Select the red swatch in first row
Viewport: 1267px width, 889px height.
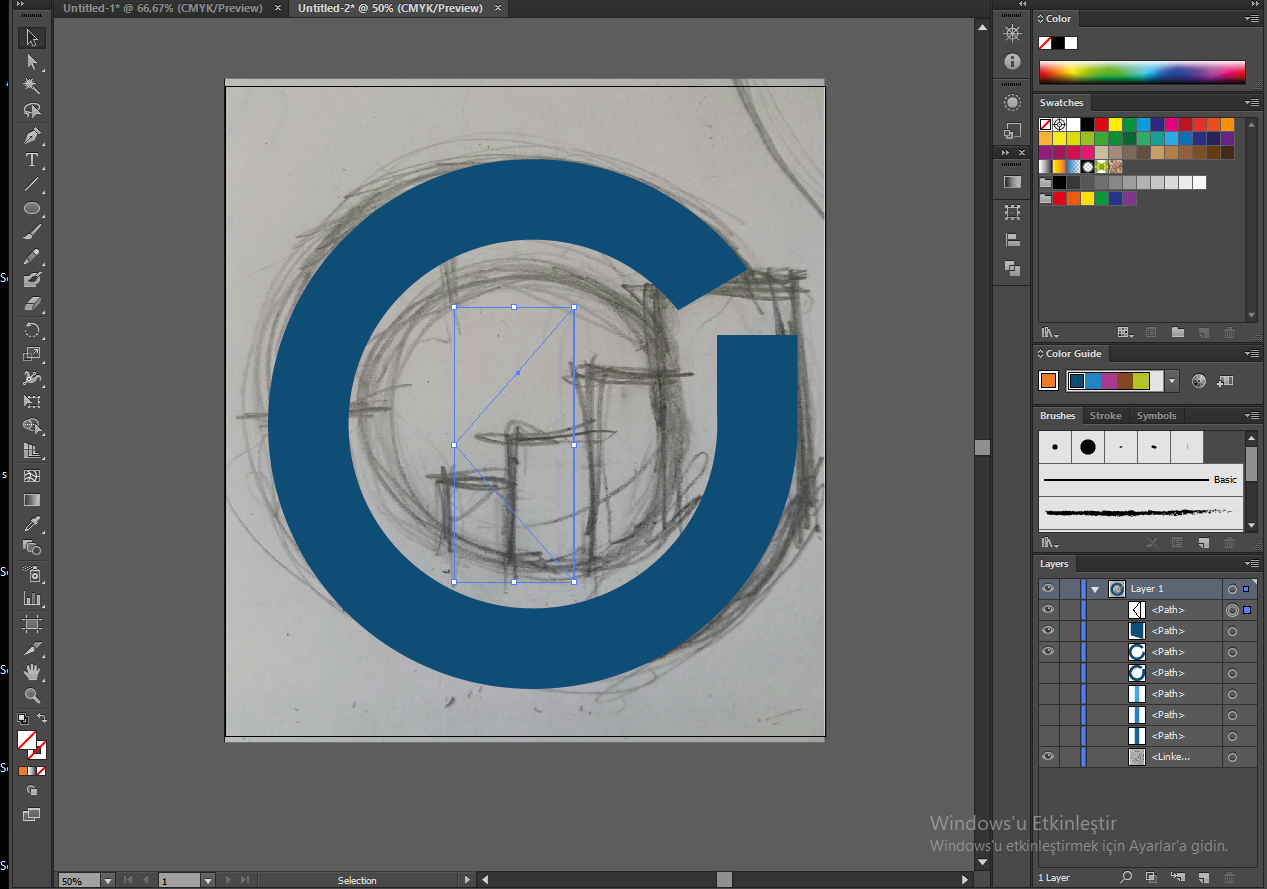pos(1100,125)
